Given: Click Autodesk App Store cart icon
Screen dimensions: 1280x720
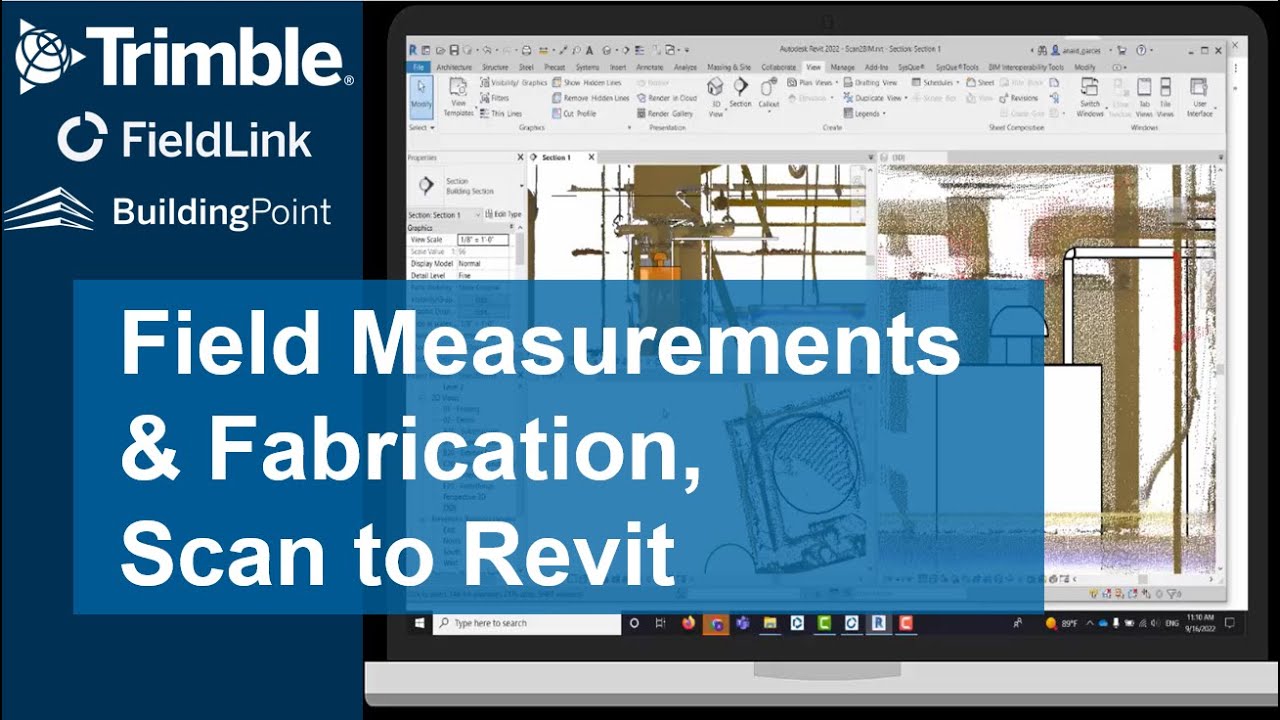Looking at the screenshot, I should pos(1122,49).
